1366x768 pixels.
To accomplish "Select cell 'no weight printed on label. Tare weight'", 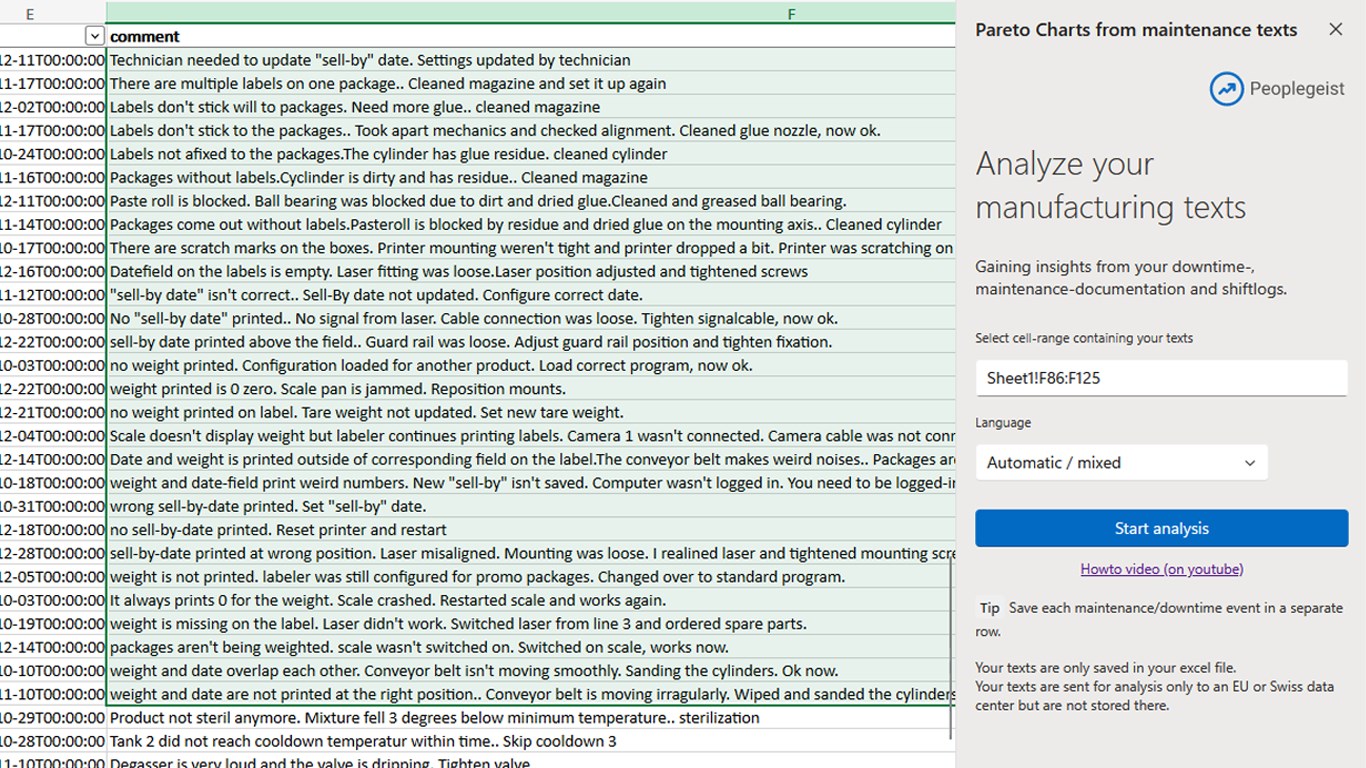I will (x=531, y=413).
